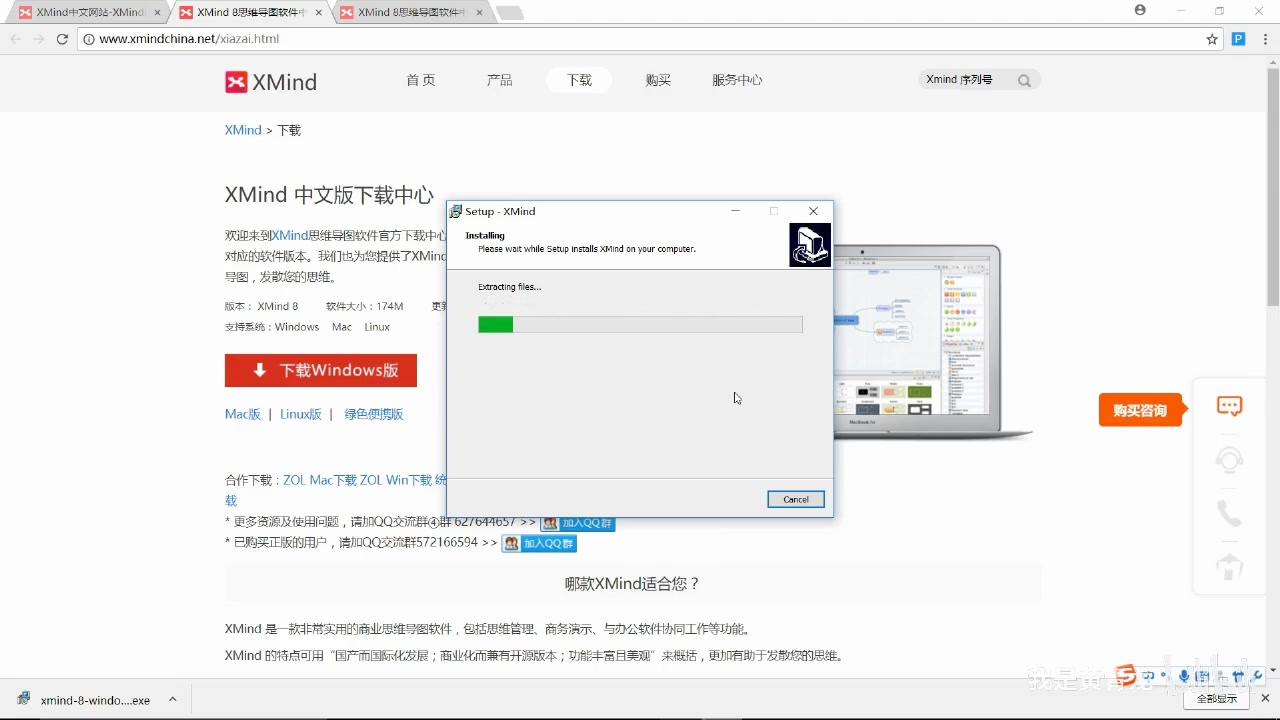Click the search magnifier icon
The height and width of the screenshot is (720, 1280).
[1024, 81]
